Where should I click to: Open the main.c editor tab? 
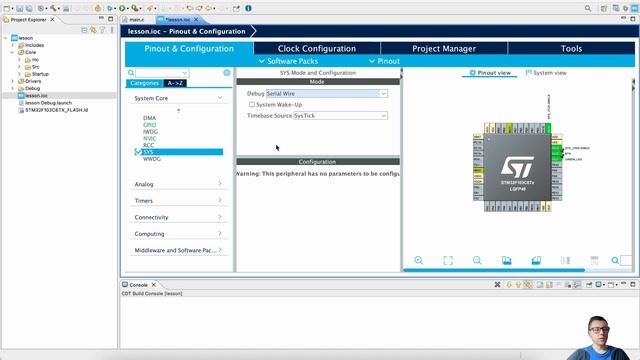[x=137, y=20]
